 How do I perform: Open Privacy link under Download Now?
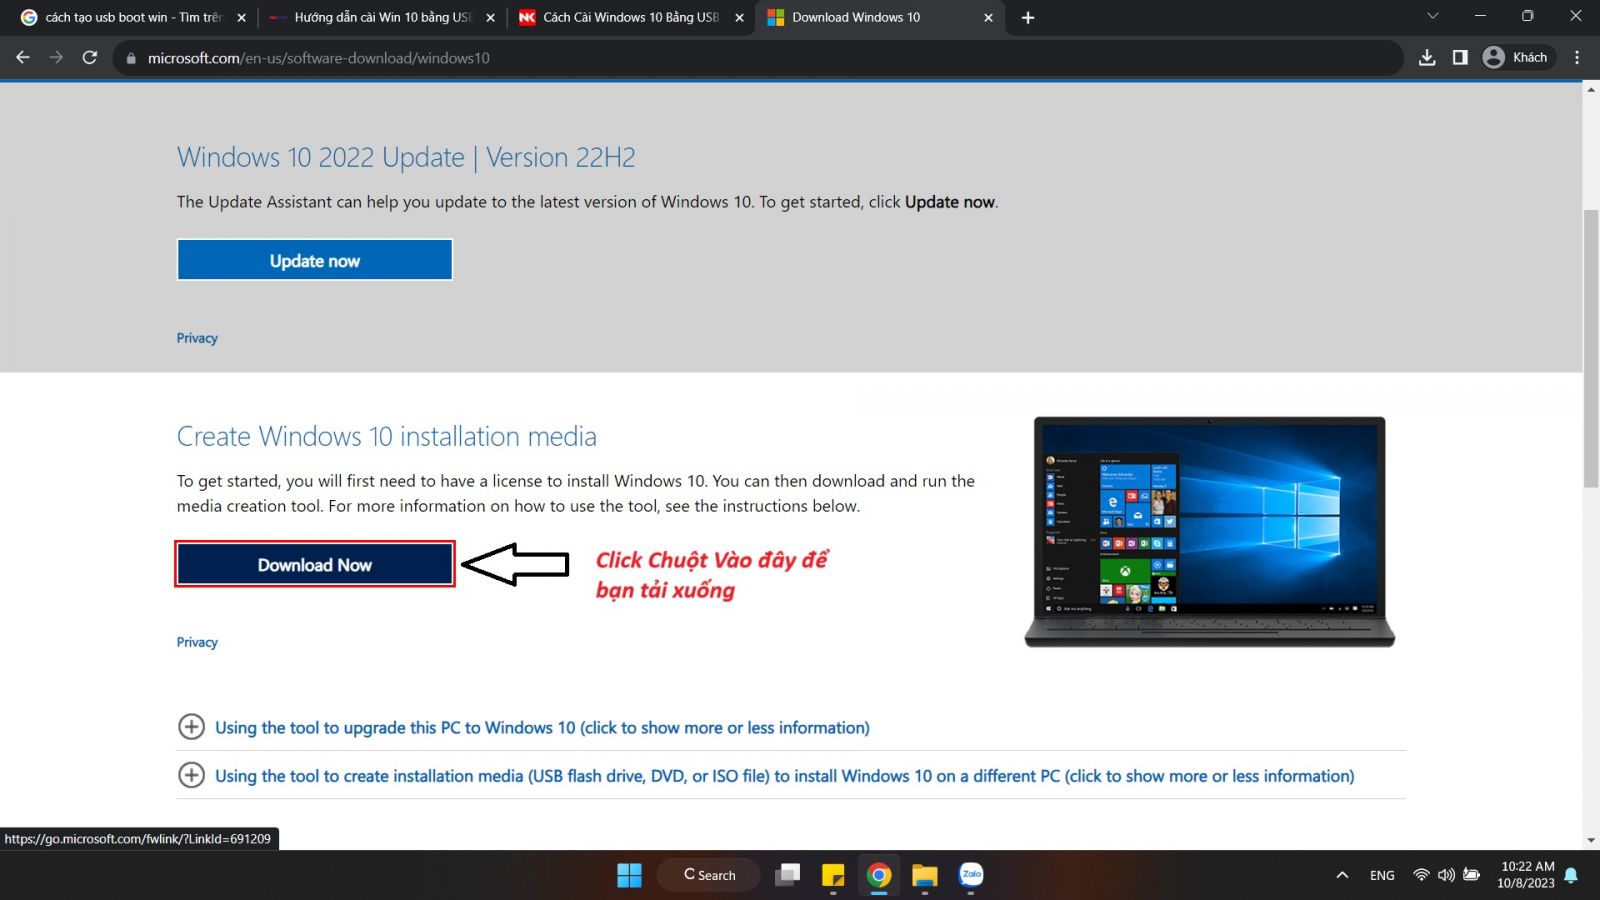click(x=197, y=642)
